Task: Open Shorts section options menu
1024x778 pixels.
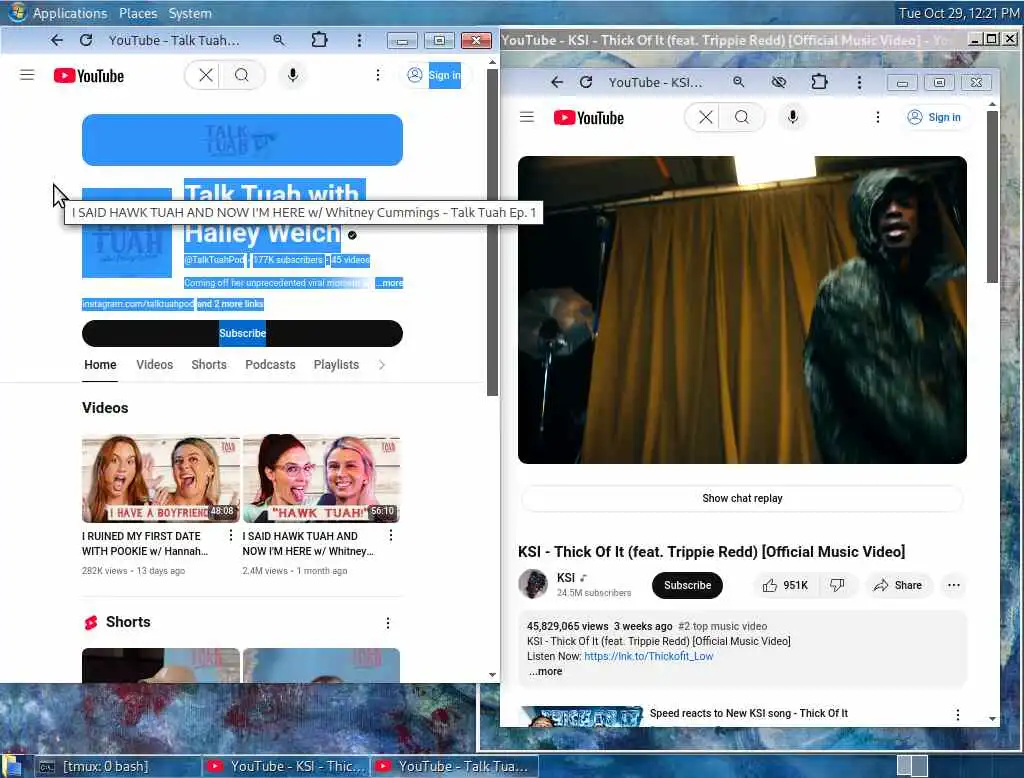Action: click(387, 623)
